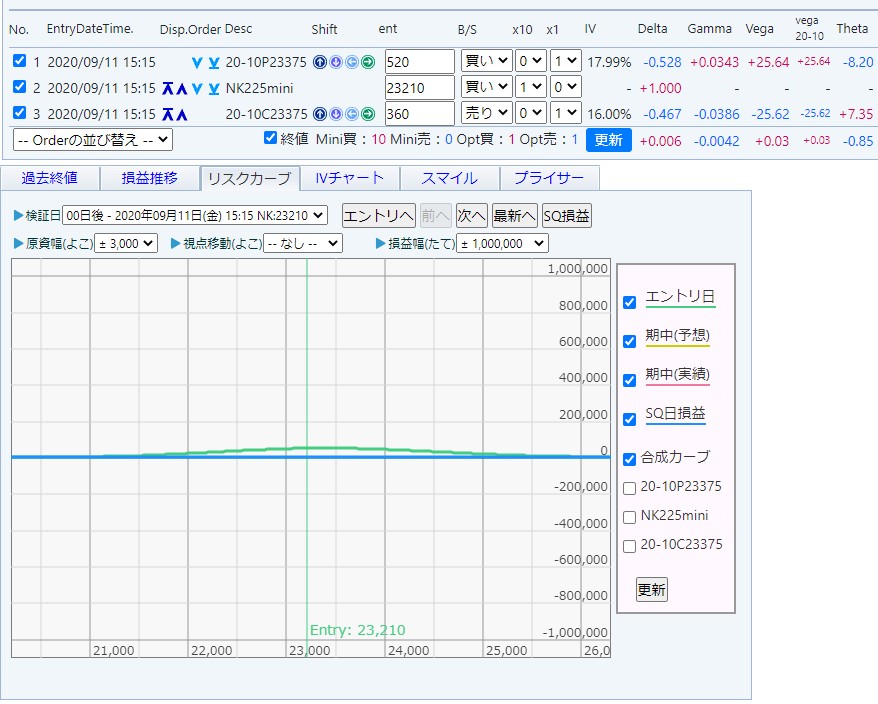
Task: Move row 1 order down one step
Action: click(x=197, y=62)
